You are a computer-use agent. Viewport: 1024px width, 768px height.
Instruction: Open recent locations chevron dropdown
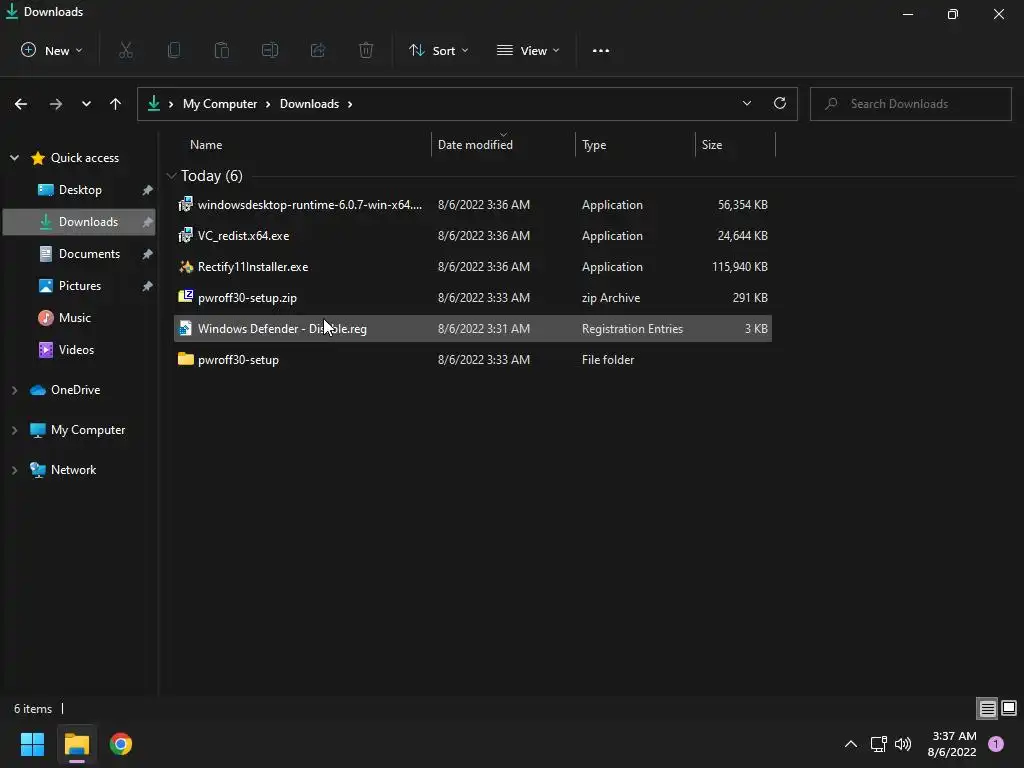pyautogui.click(x=86, y=104)
